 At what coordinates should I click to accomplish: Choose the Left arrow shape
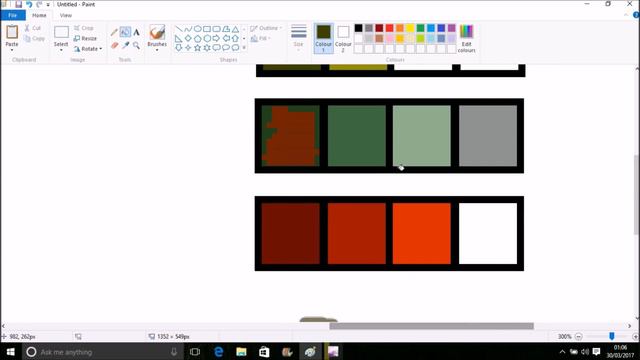pyautogui.click(x=226, y=38)
